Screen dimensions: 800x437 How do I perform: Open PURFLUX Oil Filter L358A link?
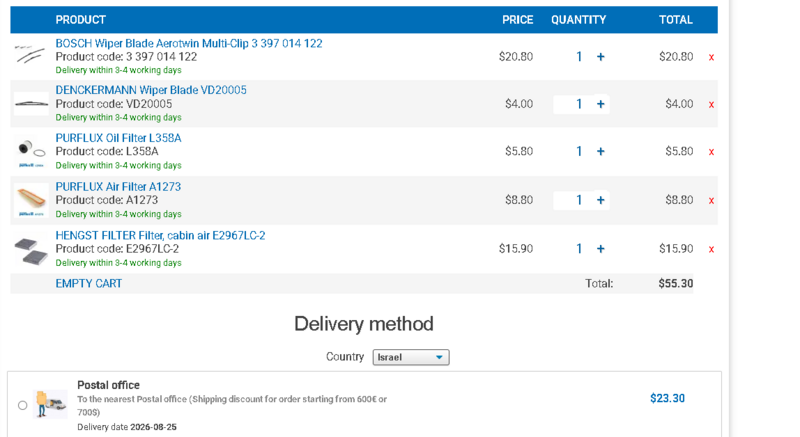coord(118,138)
